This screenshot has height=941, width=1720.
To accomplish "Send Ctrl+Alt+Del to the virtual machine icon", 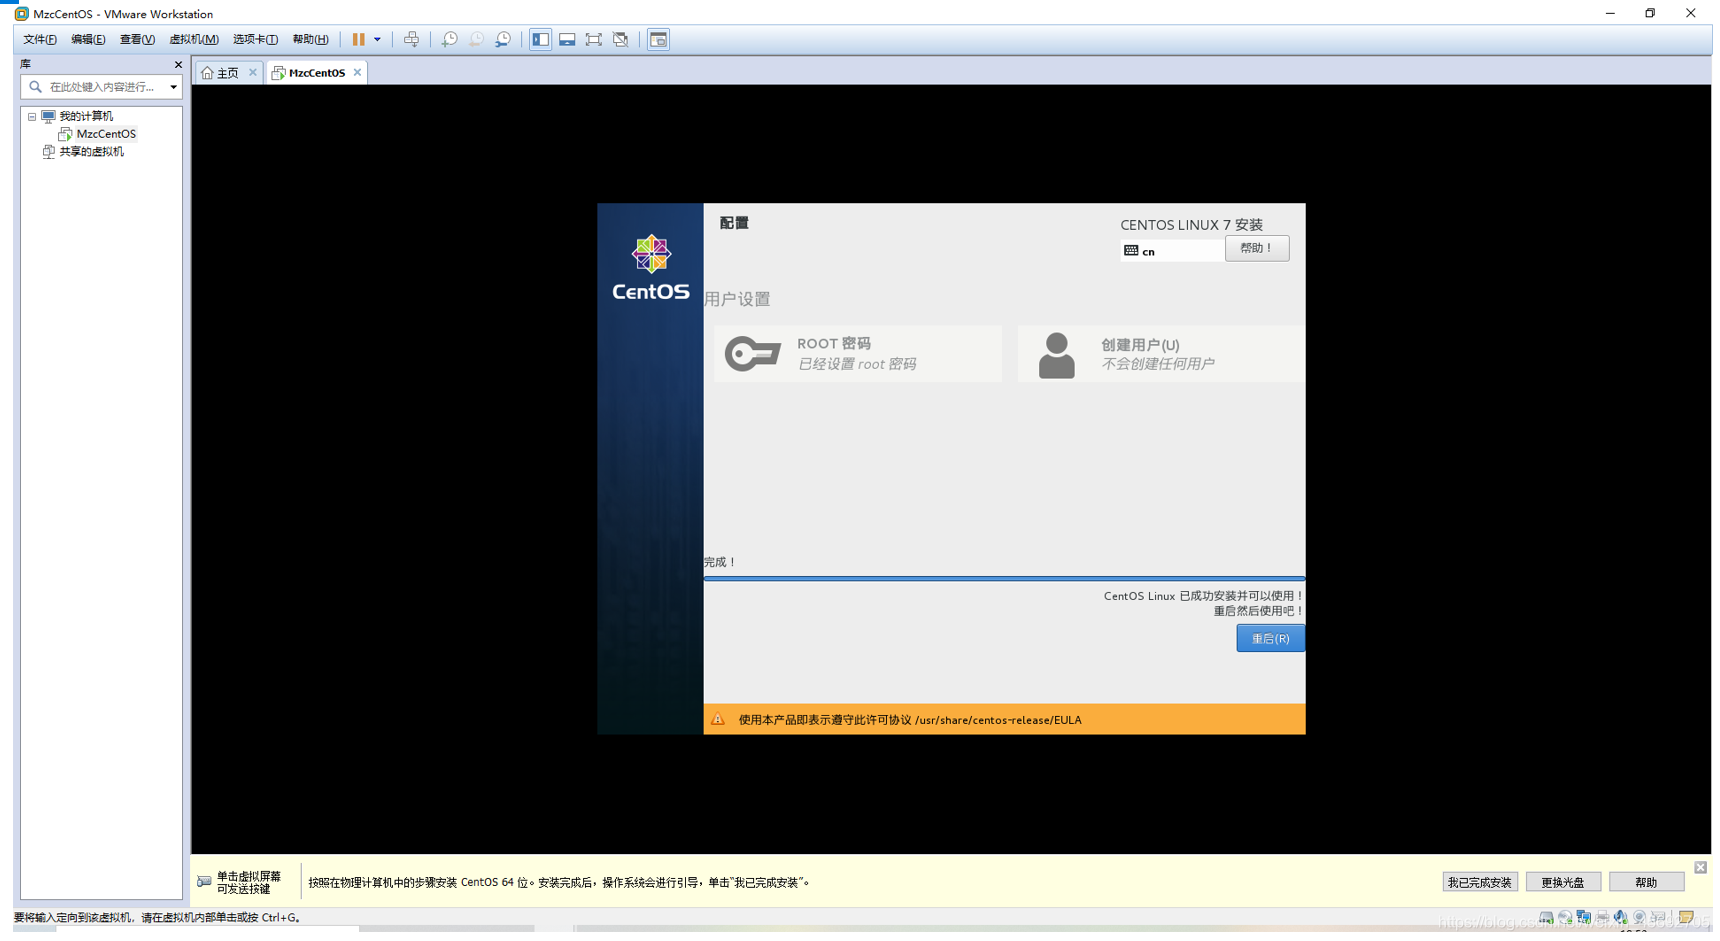I will pos(411,40).
